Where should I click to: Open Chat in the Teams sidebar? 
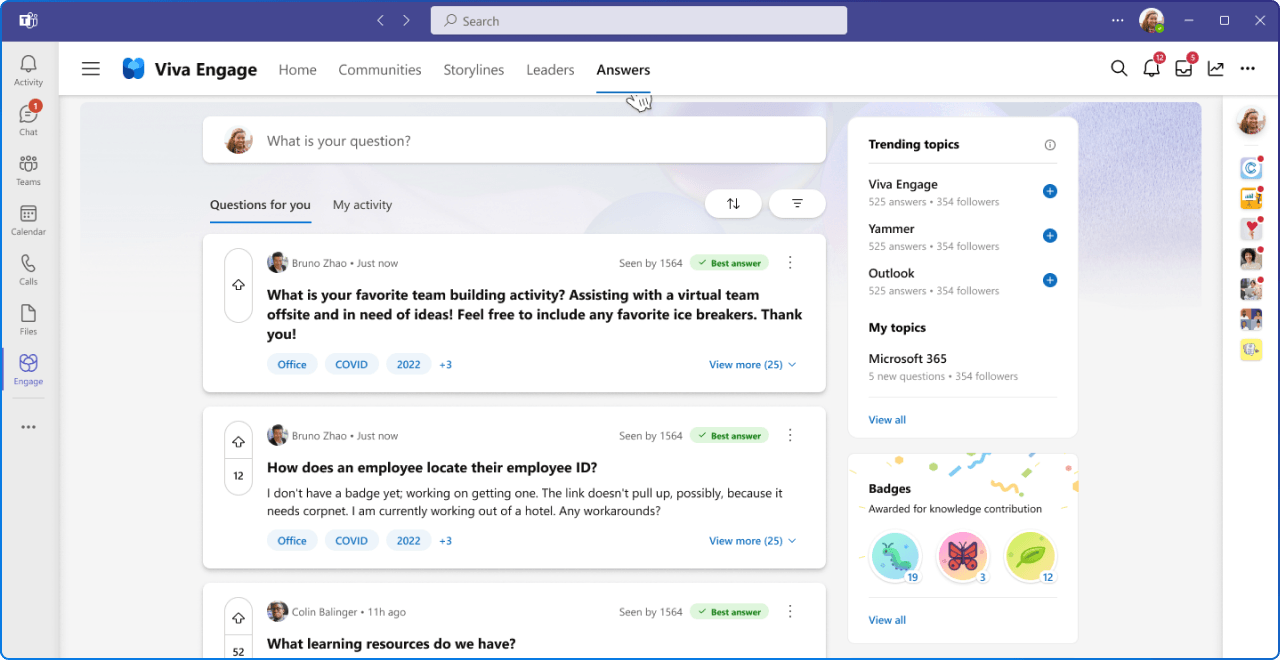tap(28, 119)
